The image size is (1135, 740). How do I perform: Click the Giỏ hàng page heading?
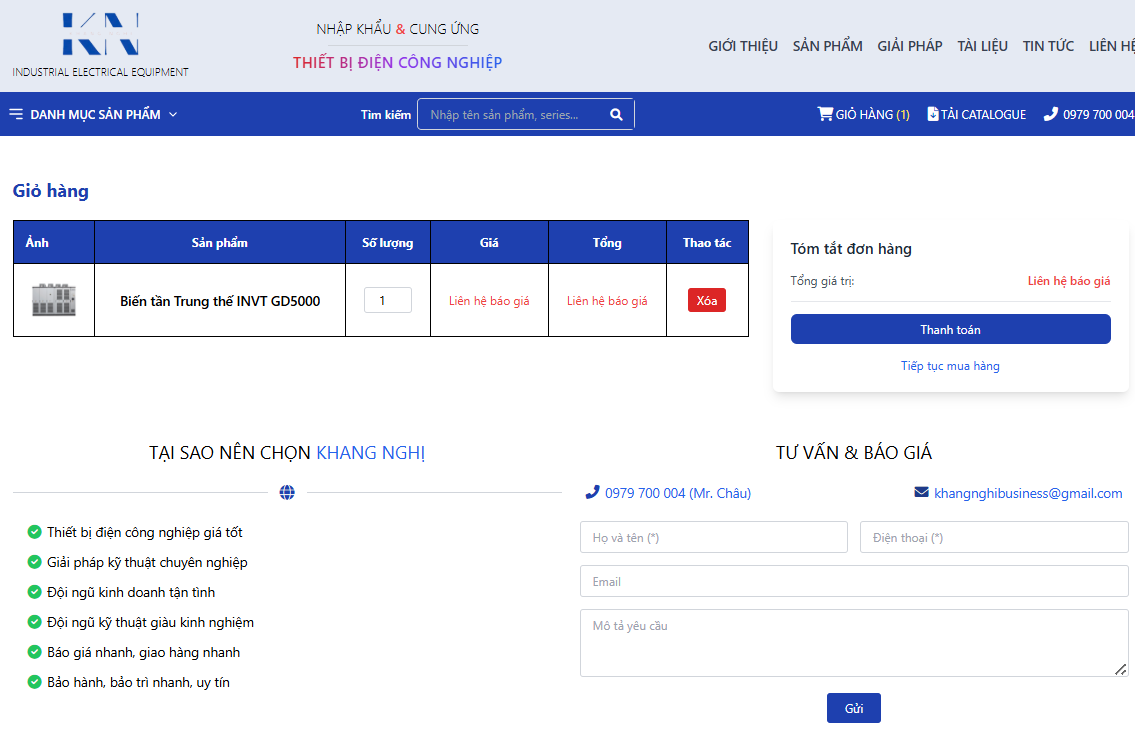[51, 191]
